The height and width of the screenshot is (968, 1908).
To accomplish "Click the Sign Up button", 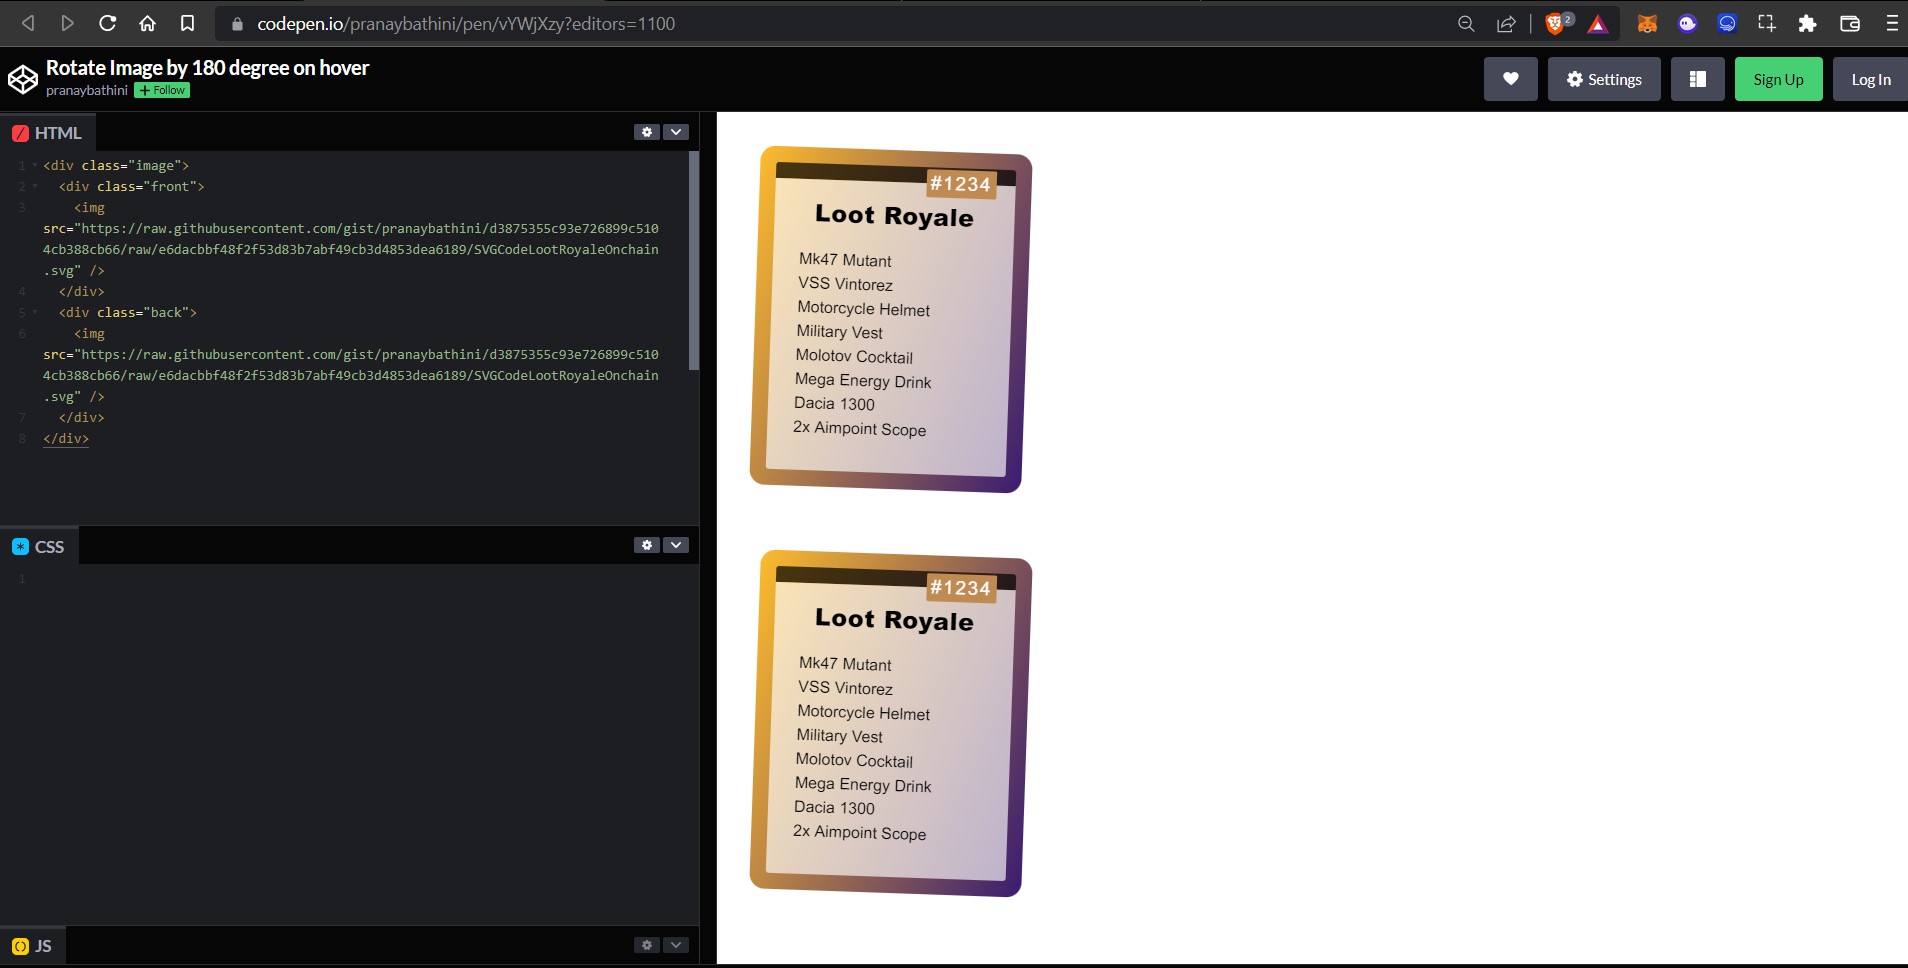I will pos(1778,79).
